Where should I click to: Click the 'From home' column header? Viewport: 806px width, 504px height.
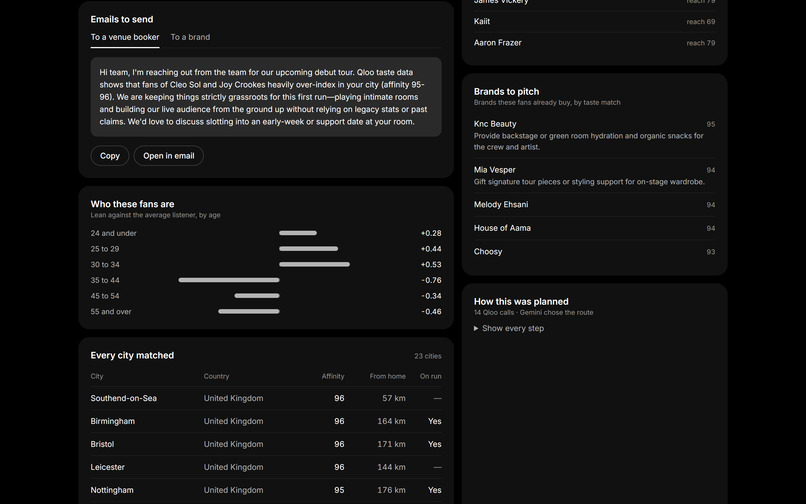point(388,376)
